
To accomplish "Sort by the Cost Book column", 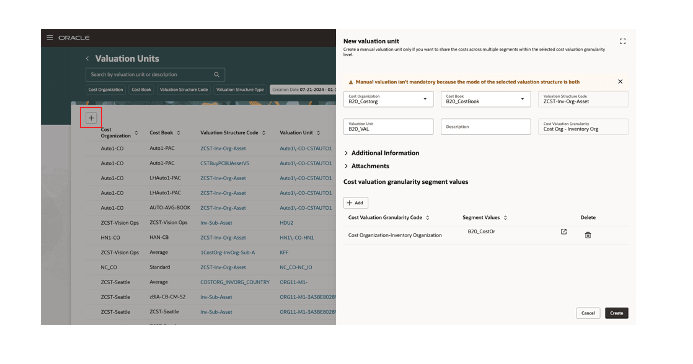I will click(x=179, y=133).
